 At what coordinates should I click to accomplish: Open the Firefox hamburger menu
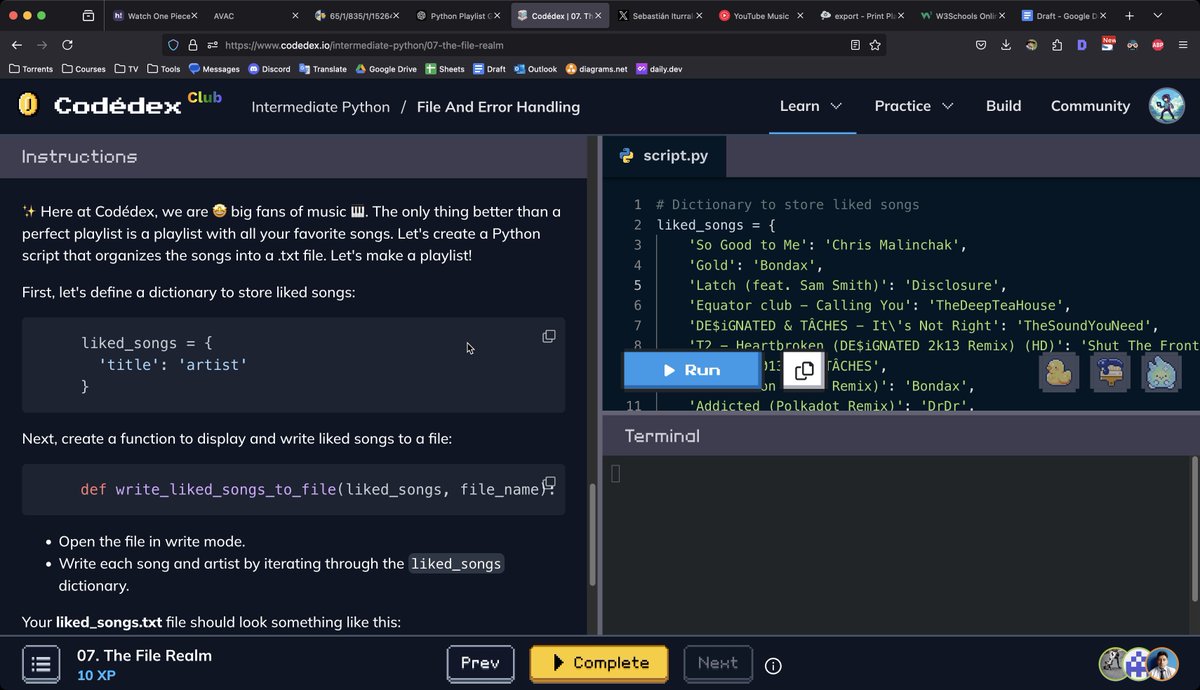(x=1183, y=45)
